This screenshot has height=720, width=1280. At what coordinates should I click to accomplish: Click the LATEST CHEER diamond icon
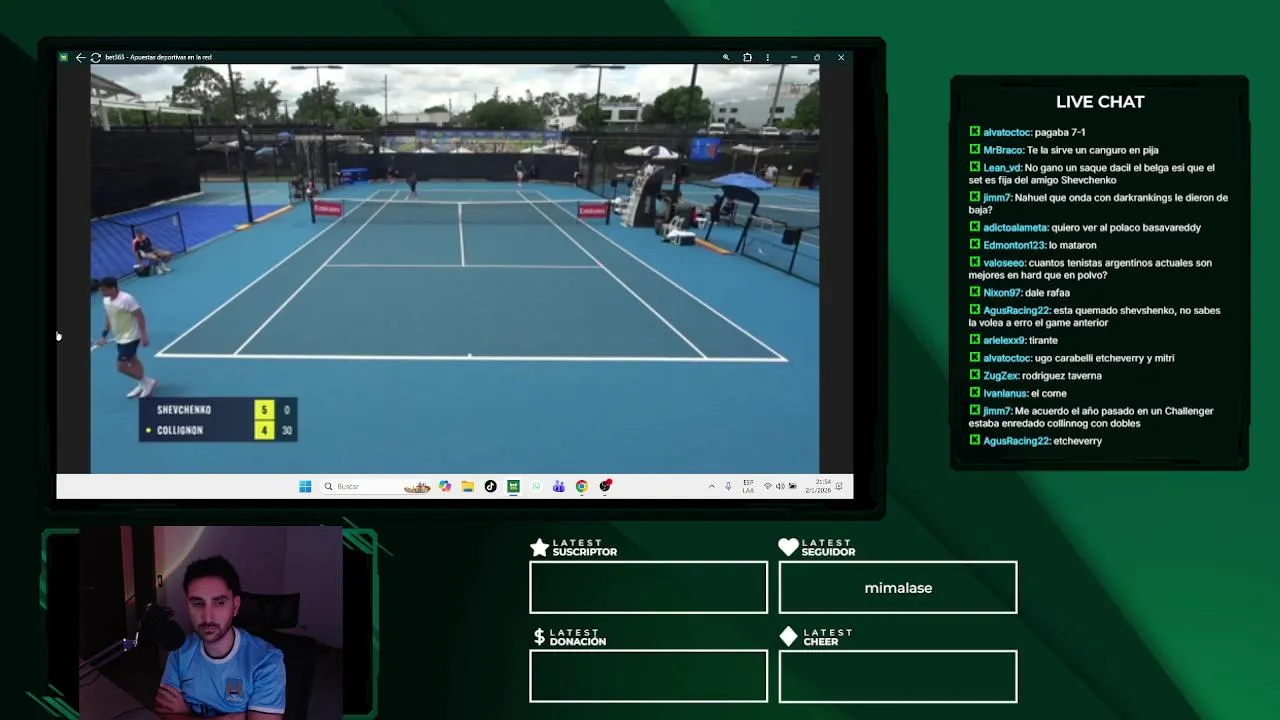pos(788,637)
